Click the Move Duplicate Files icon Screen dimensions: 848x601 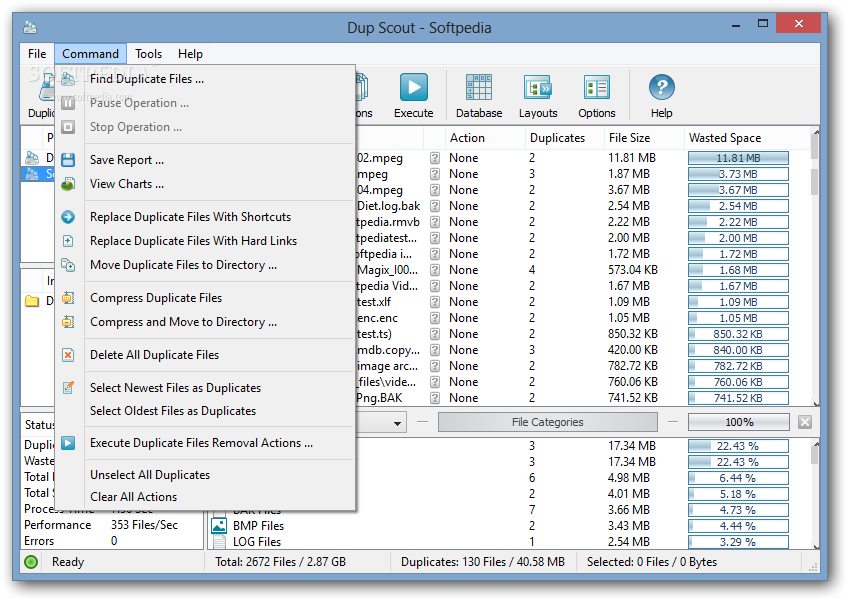(x=68, y=265)
